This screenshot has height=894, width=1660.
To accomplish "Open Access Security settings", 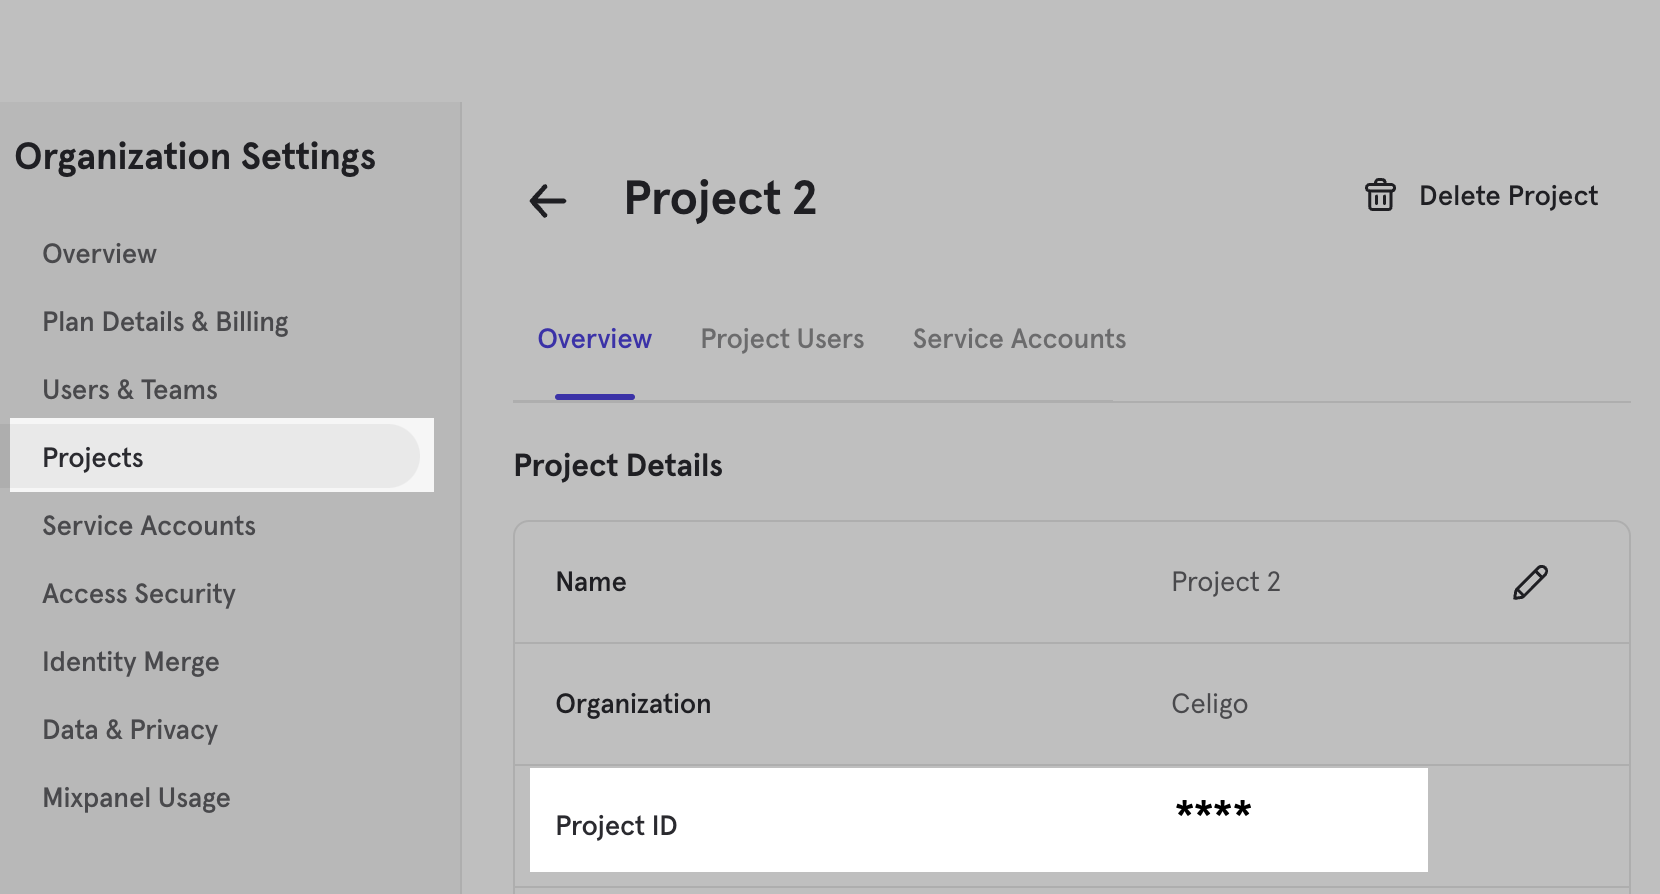I will [x=139, y=594].
